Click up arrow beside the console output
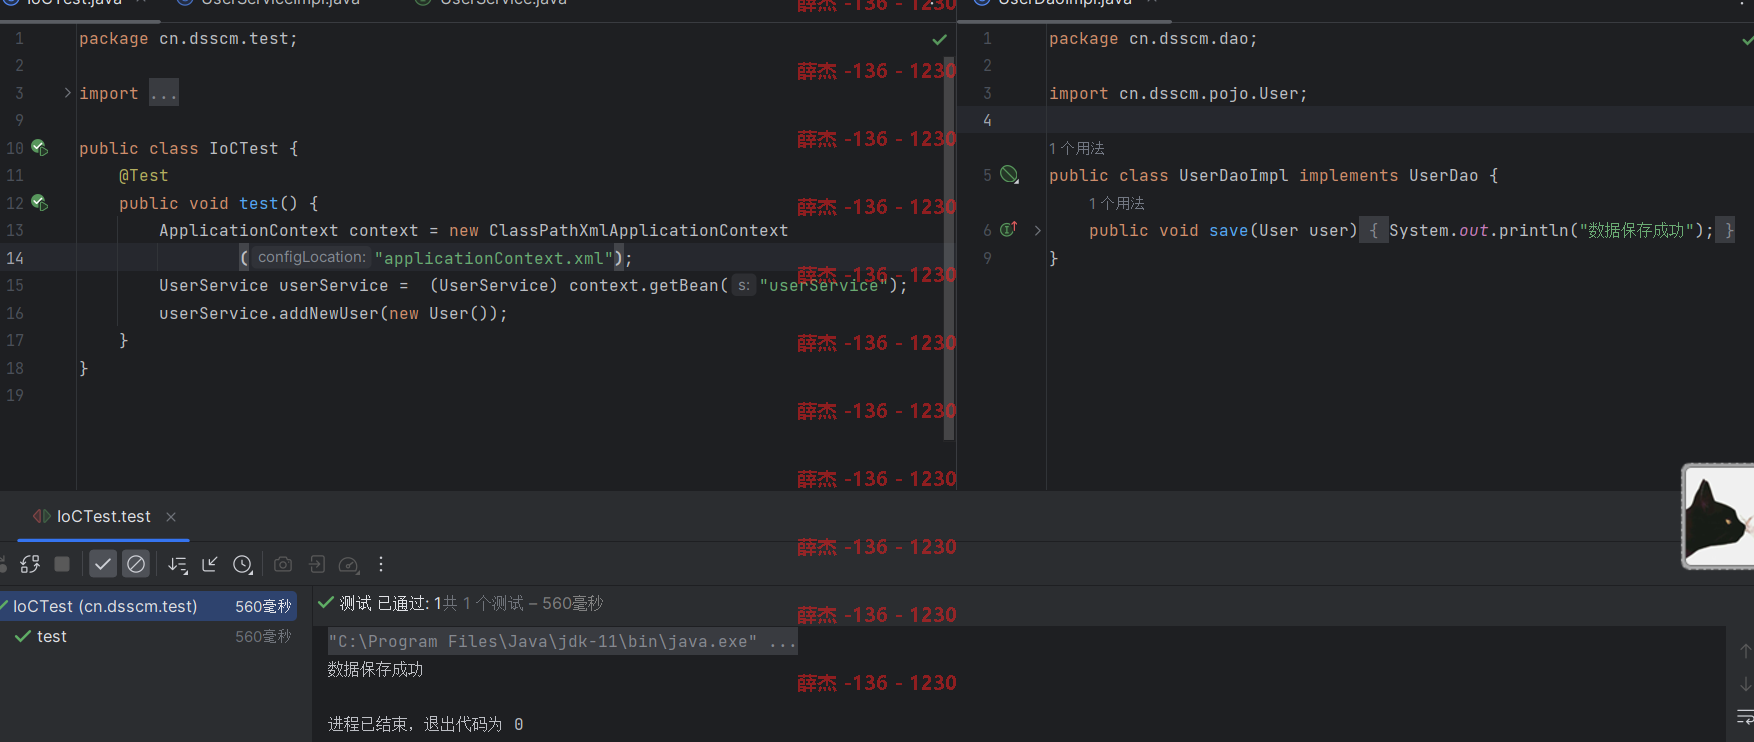1754x742 pixels. click(1745, 650)
